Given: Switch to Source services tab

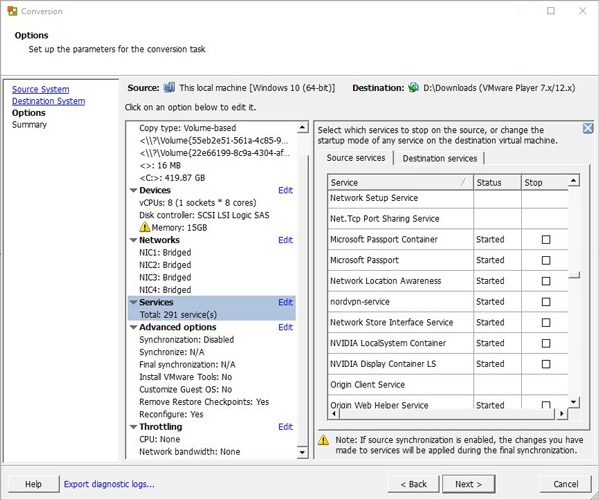Looking at the screenshot, I should pos(356,158).
